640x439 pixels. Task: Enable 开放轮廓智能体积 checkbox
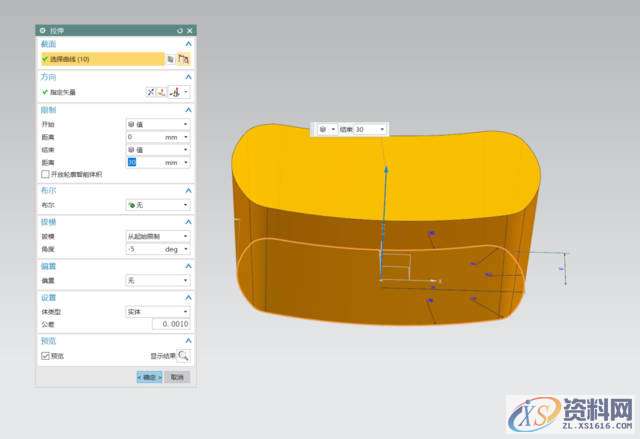tap(45, 173)
